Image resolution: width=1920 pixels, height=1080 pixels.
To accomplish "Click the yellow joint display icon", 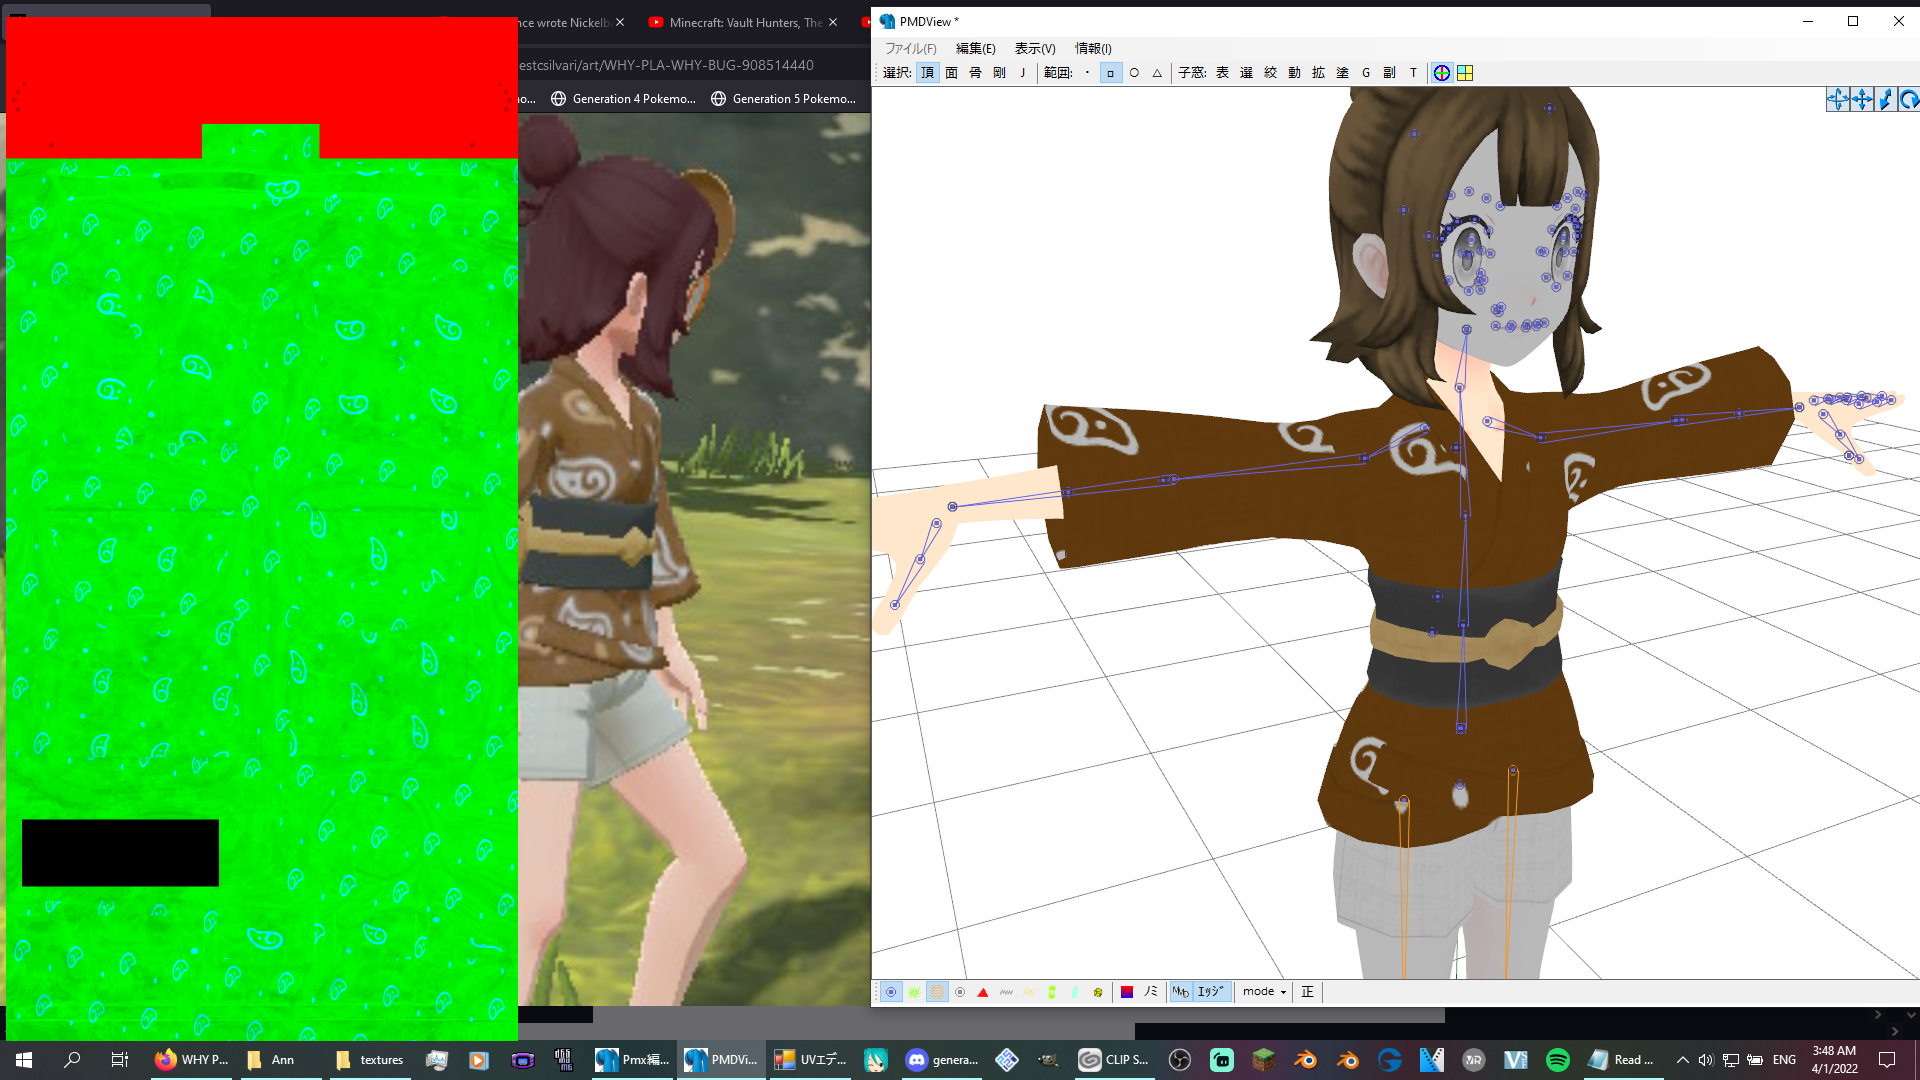I will click(x=1098, y=992).
